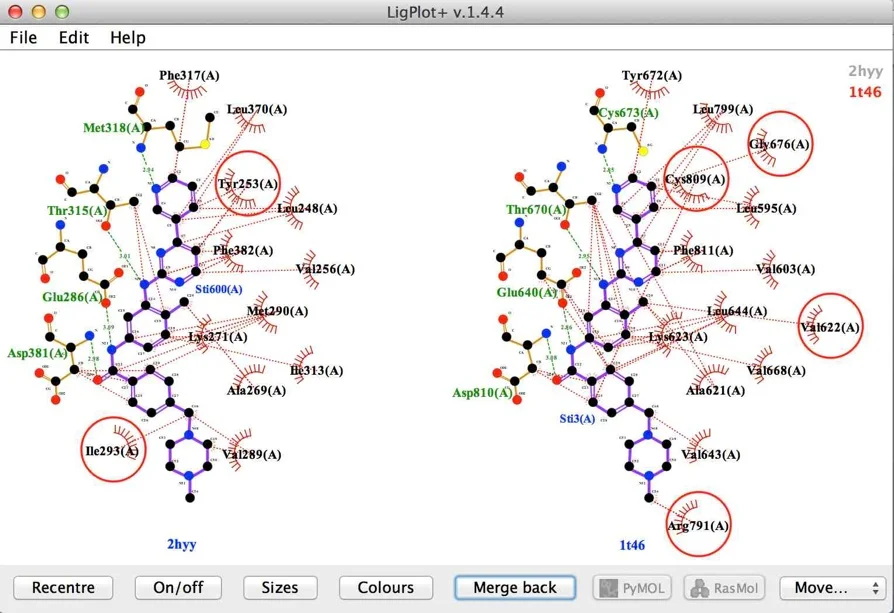The image size is (894, 613).
Task: Click the yellow sulfur atom of Cys673
Action: (x=643, y=151)
